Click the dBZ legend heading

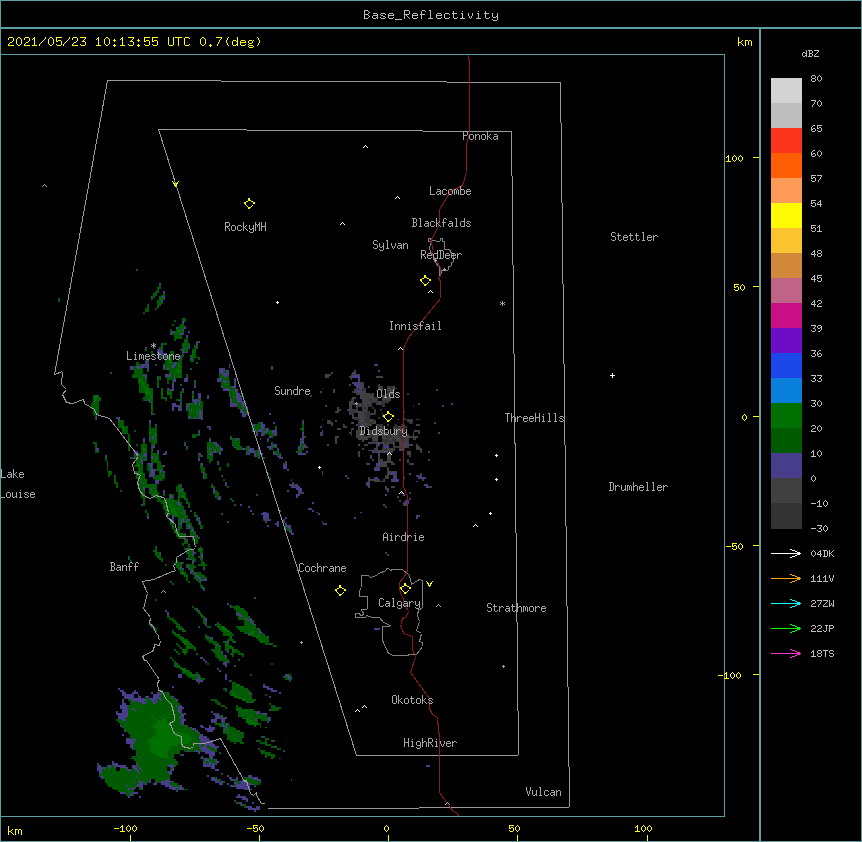[x=810, y=54]
